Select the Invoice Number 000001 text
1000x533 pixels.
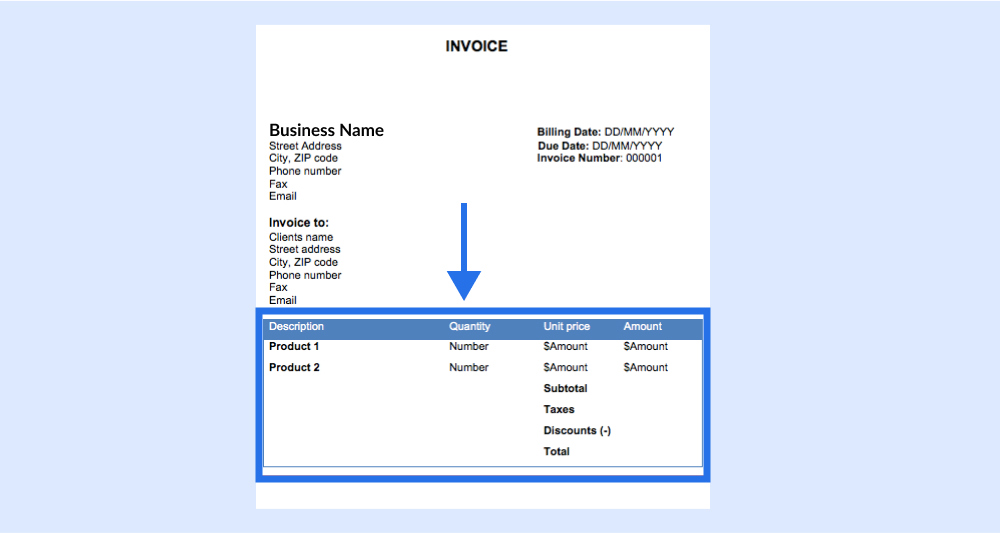[599, 158]
